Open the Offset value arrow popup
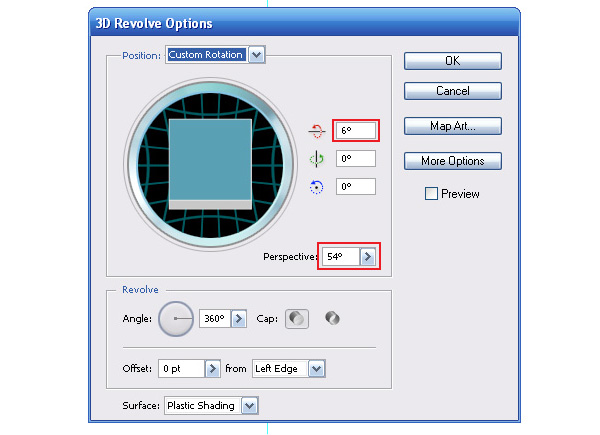This screenshot has height=435, width=600. click(x=212, y=369)
